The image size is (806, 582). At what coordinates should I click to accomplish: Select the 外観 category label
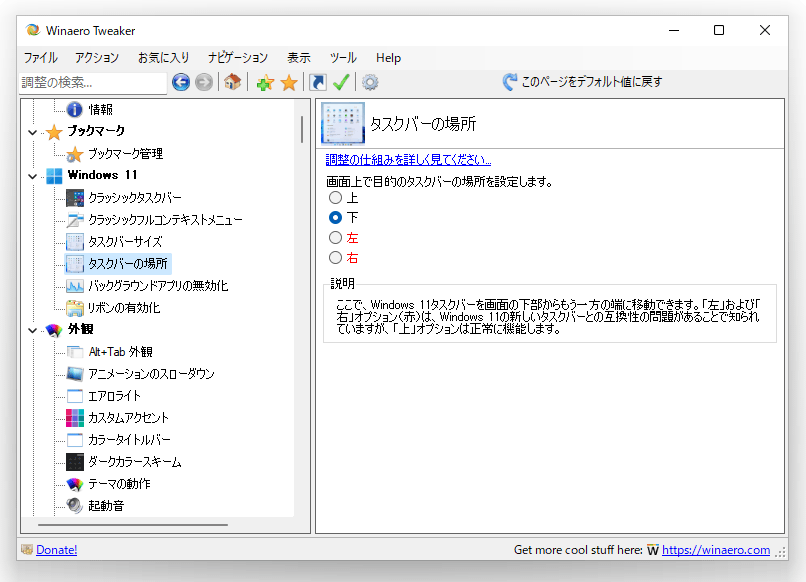coord(80,329)
